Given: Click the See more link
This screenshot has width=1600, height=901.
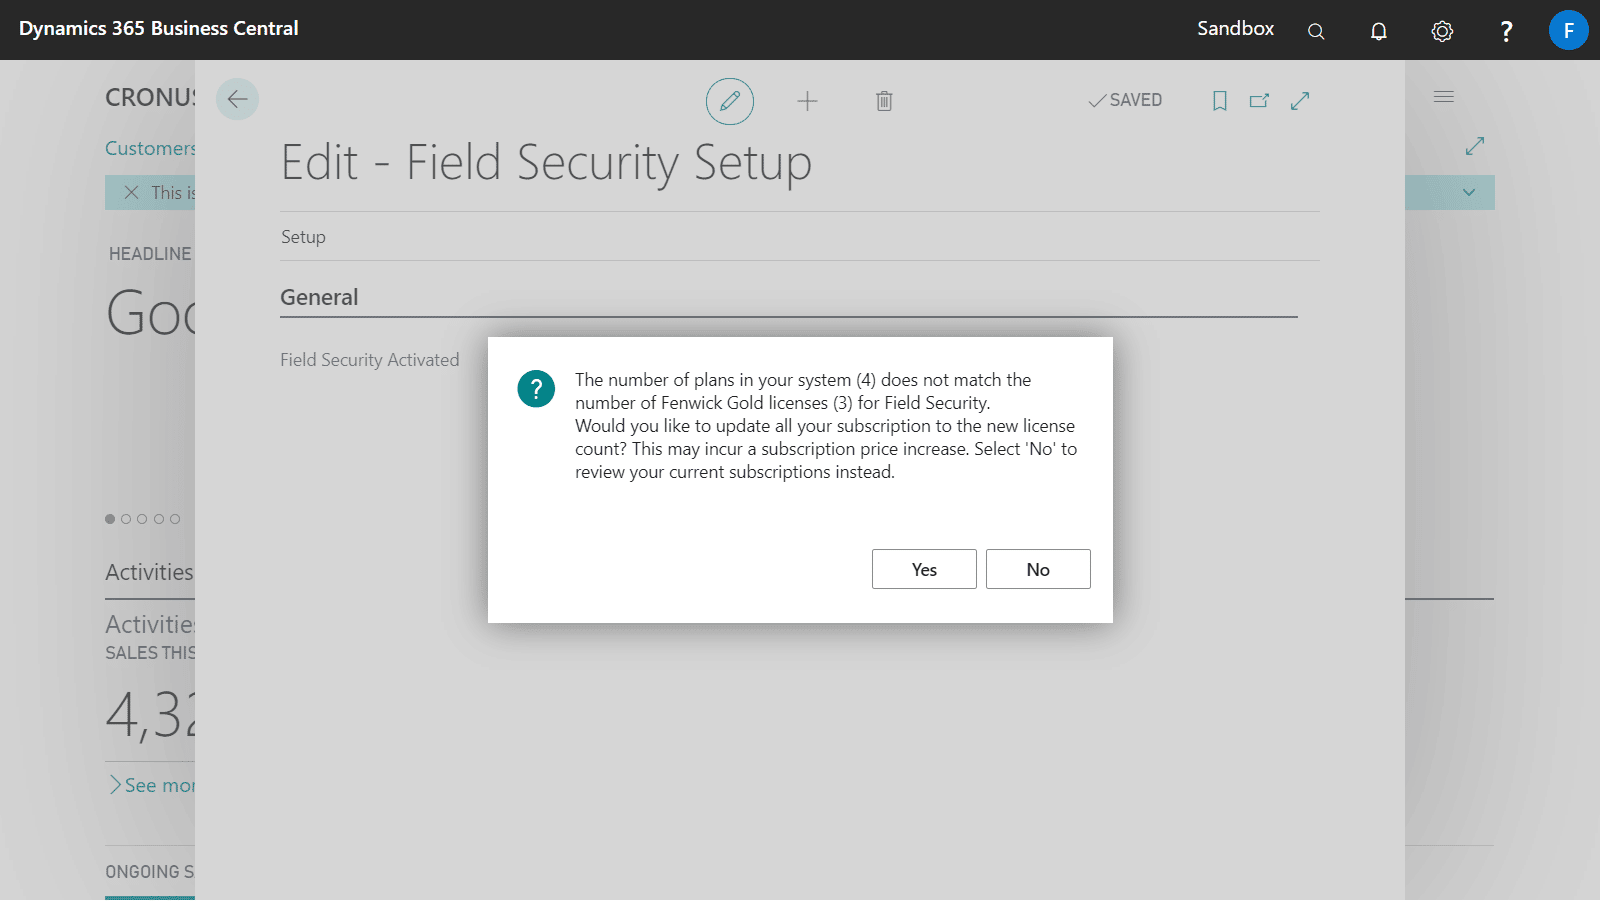Looking at the screenshot, I should [x=152, y=785].
